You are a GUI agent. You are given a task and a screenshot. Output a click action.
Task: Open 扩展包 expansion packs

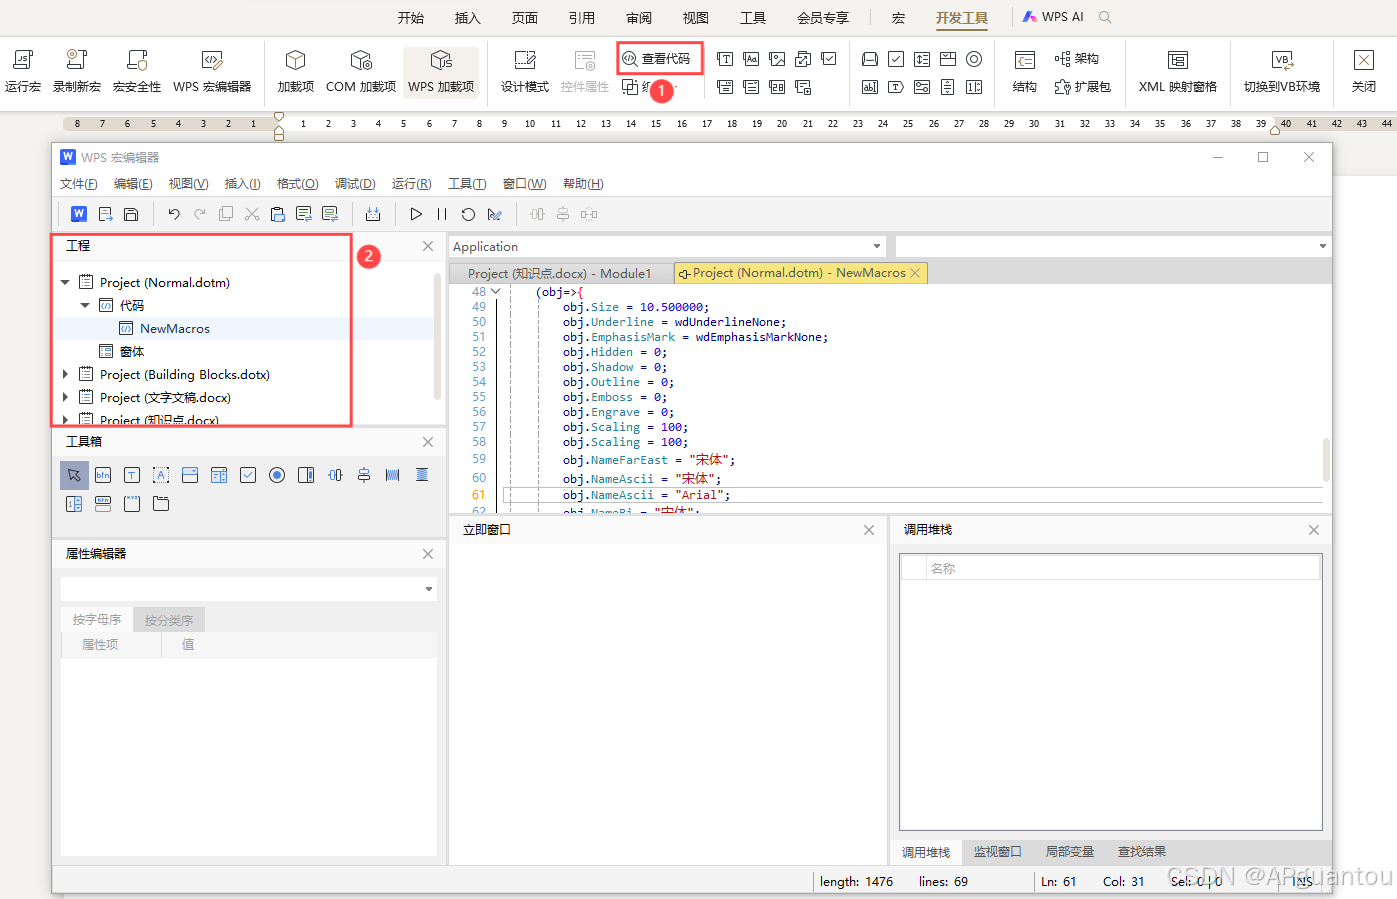point(1083,87)
